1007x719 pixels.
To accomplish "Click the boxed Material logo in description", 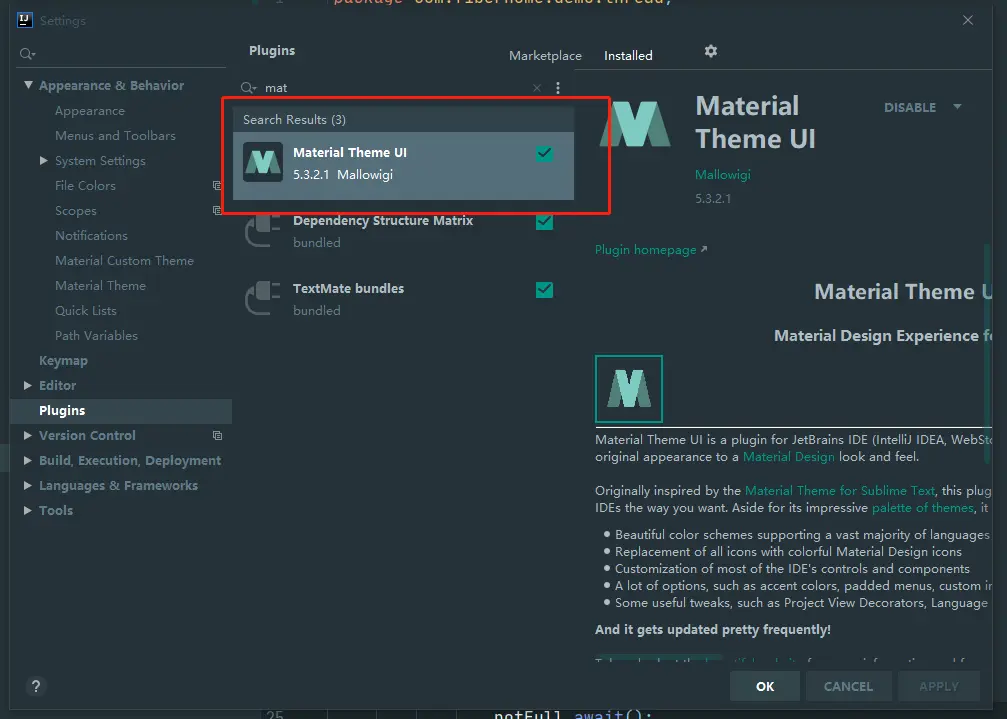I will tap(629, 389).
